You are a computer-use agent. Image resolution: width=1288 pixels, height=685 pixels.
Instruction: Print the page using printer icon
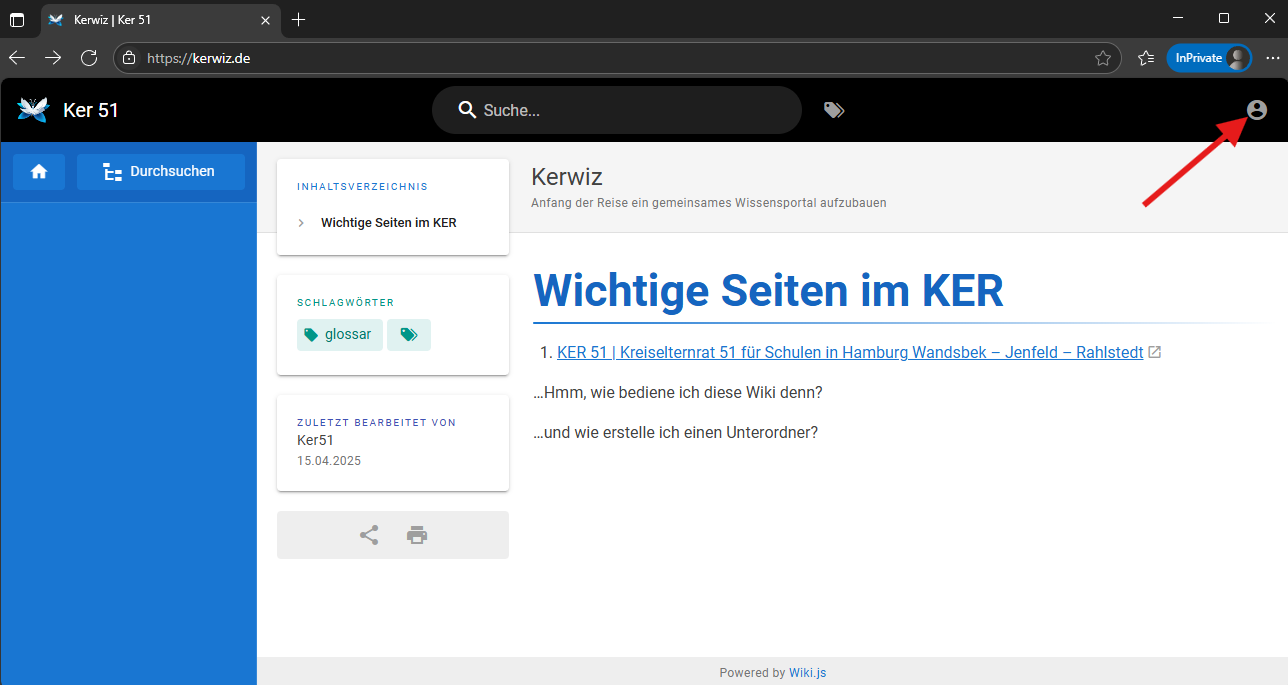(417, 535)
